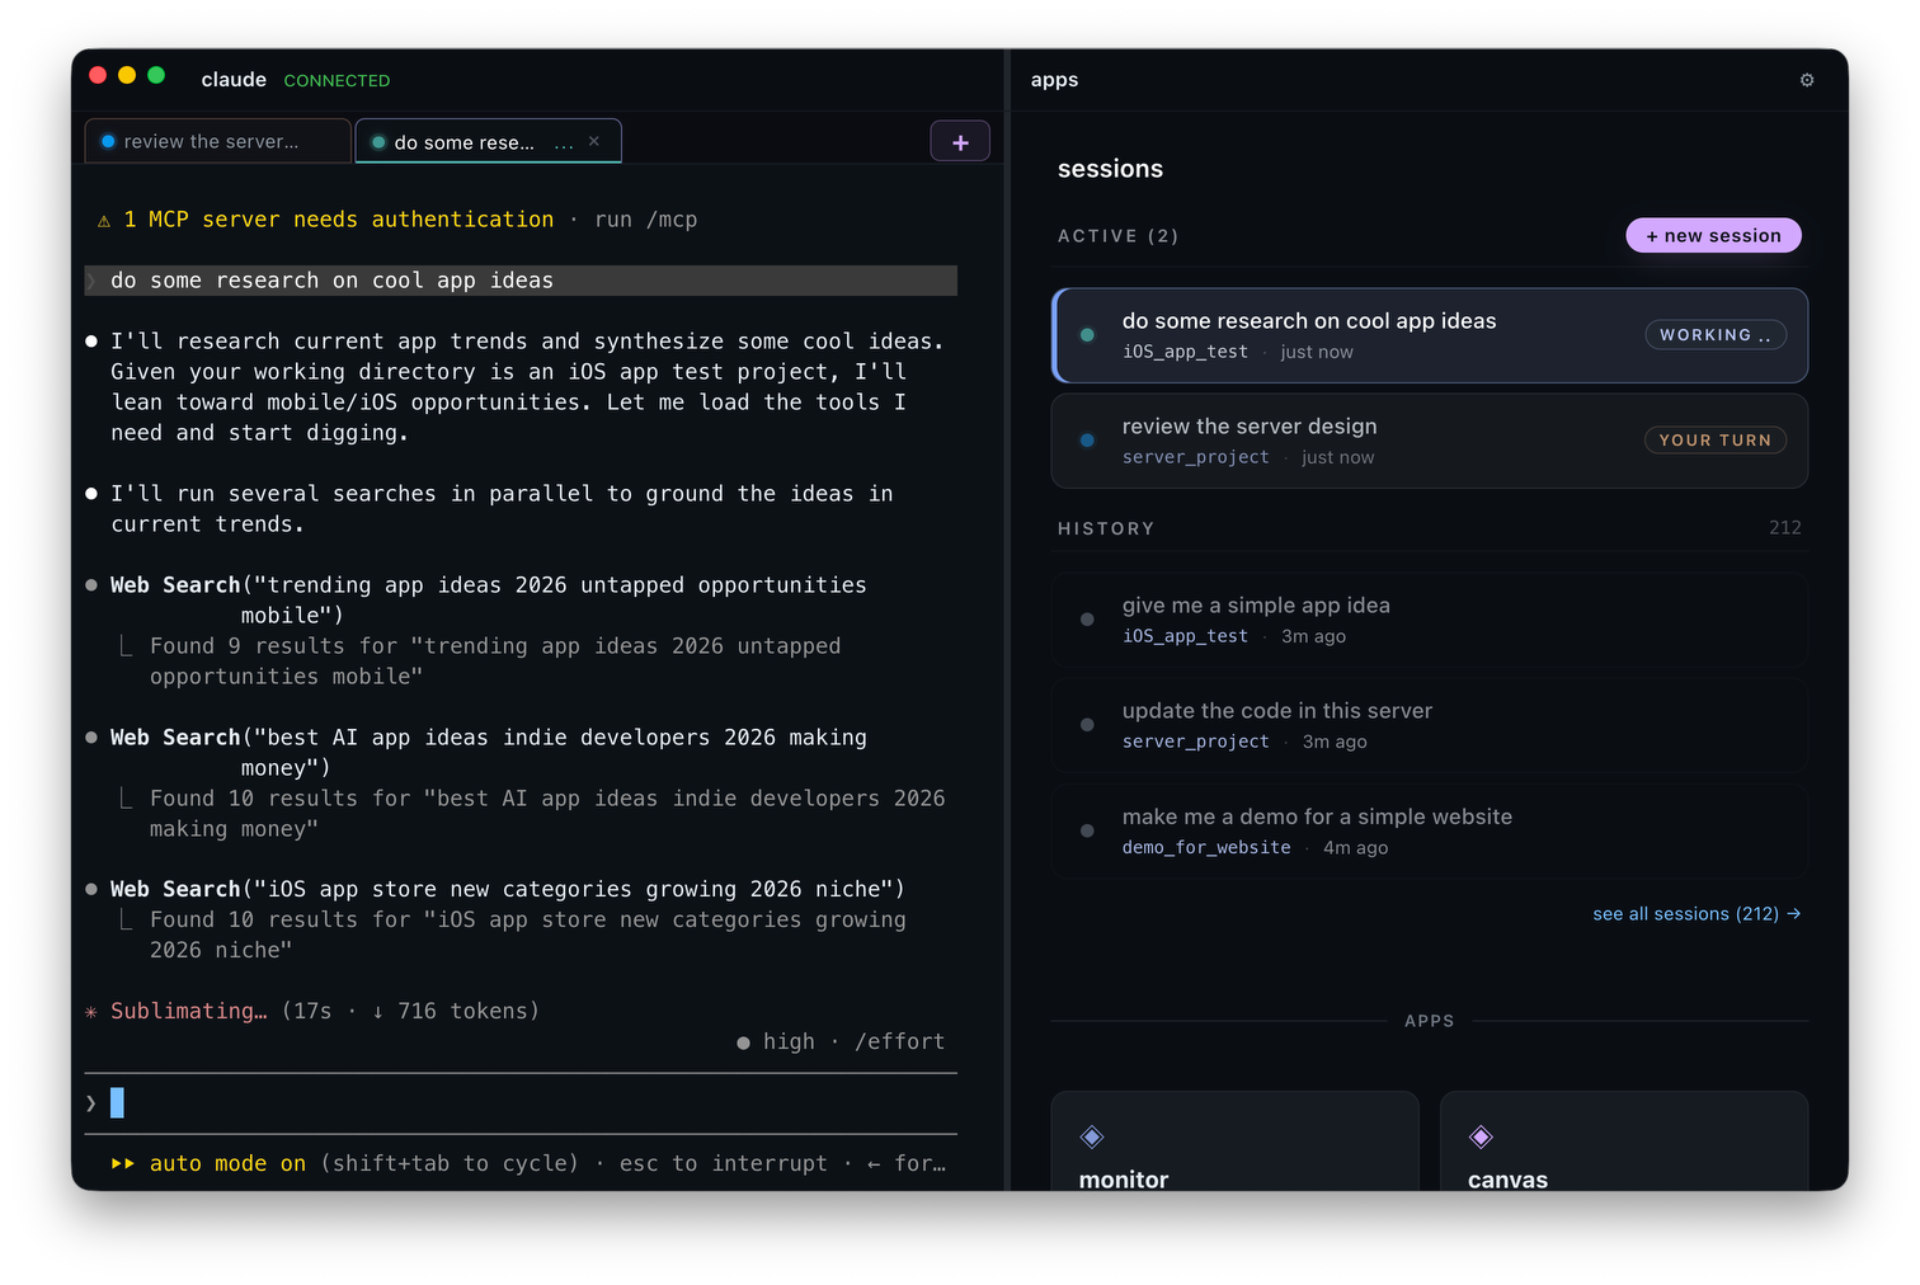Click the auto mode fast-forward icon
The width and height of the screenshot is (1920, 1285).
pos(122,1164)
